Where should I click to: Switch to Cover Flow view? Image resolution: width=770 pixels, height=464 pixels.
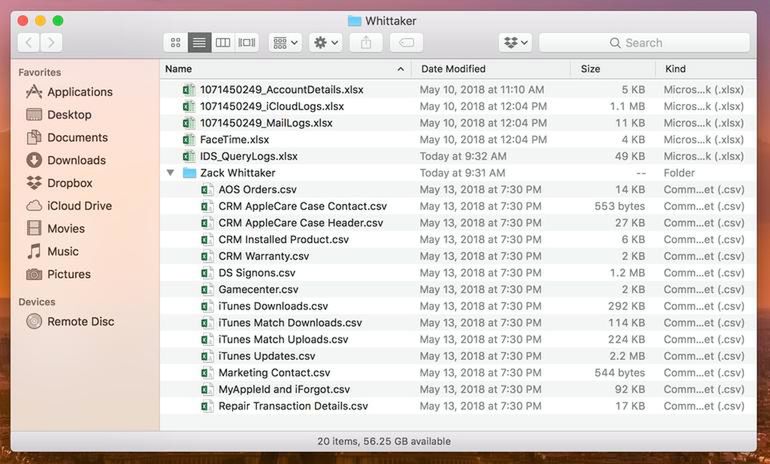(x=247, y=43)
